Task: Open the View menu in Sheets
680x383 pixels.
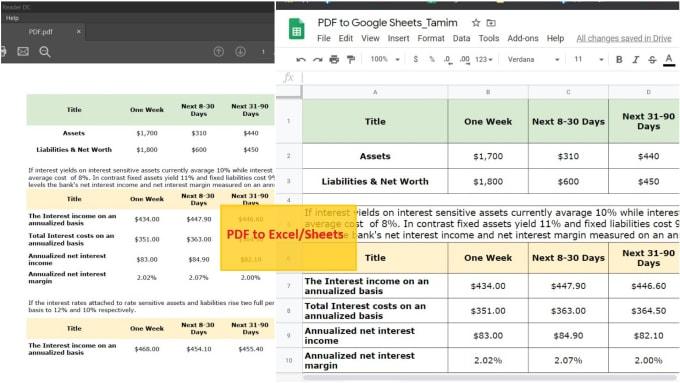Action: tap(370, 38)
